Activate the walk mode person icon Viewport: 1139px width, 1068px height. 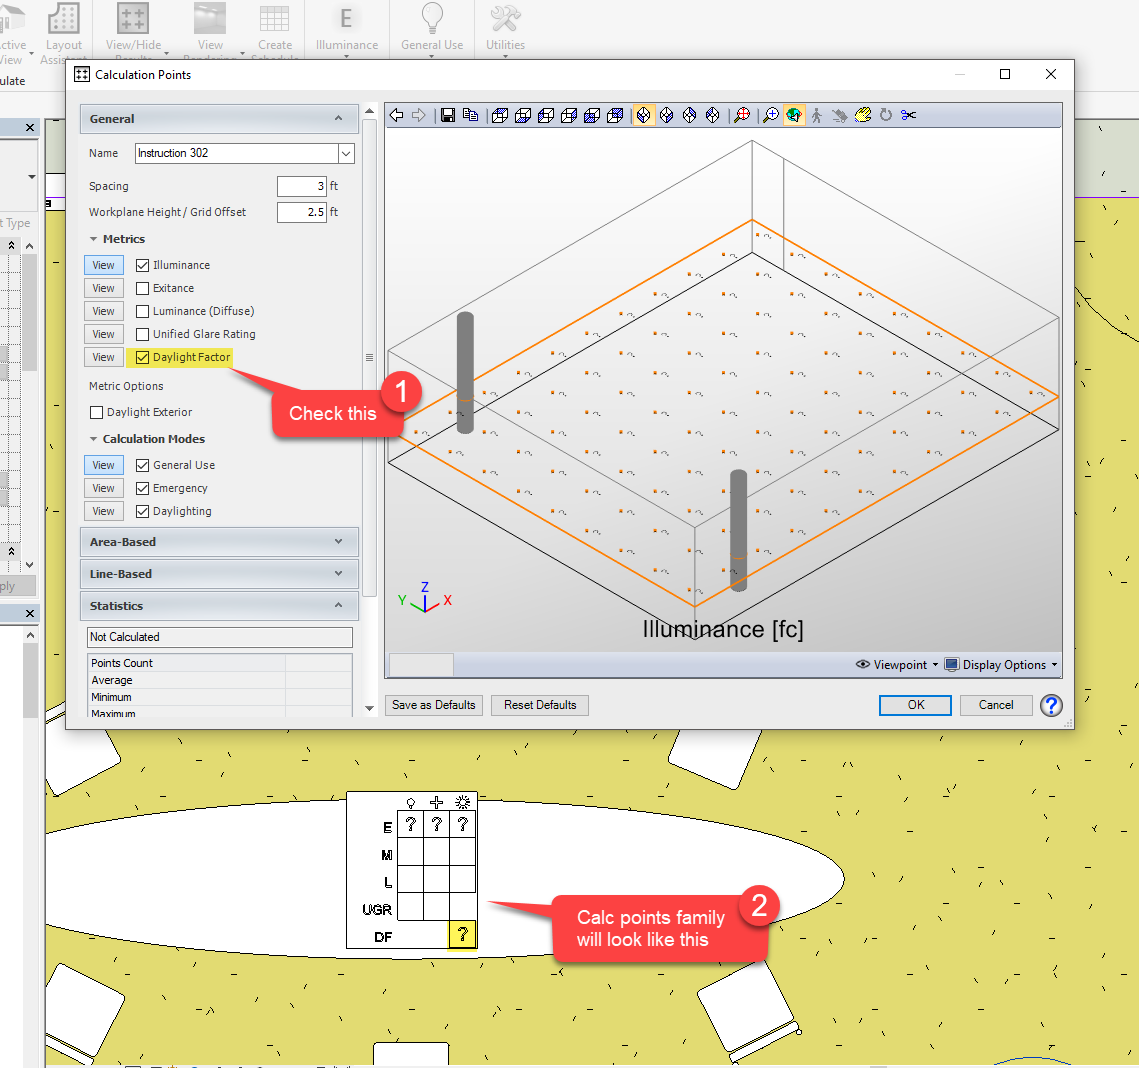[x=817, y=115]
